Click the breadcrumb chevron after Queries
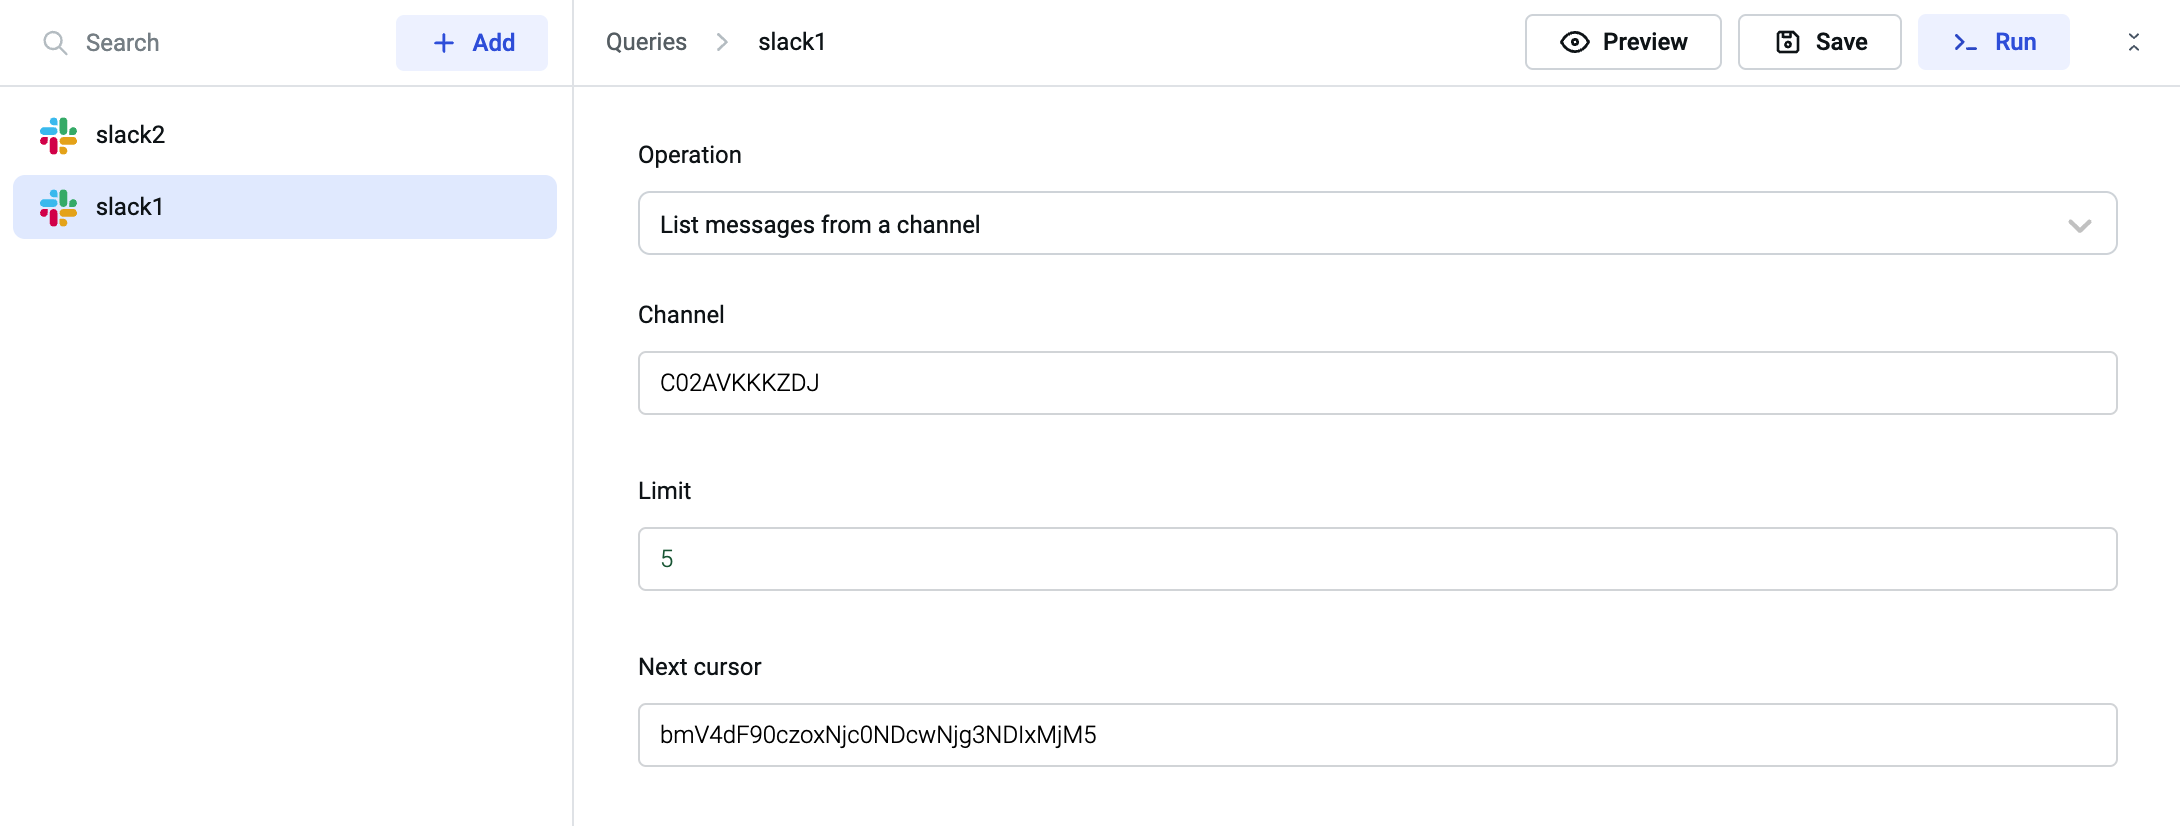2180x826 pixels. (x=722, y=42)
